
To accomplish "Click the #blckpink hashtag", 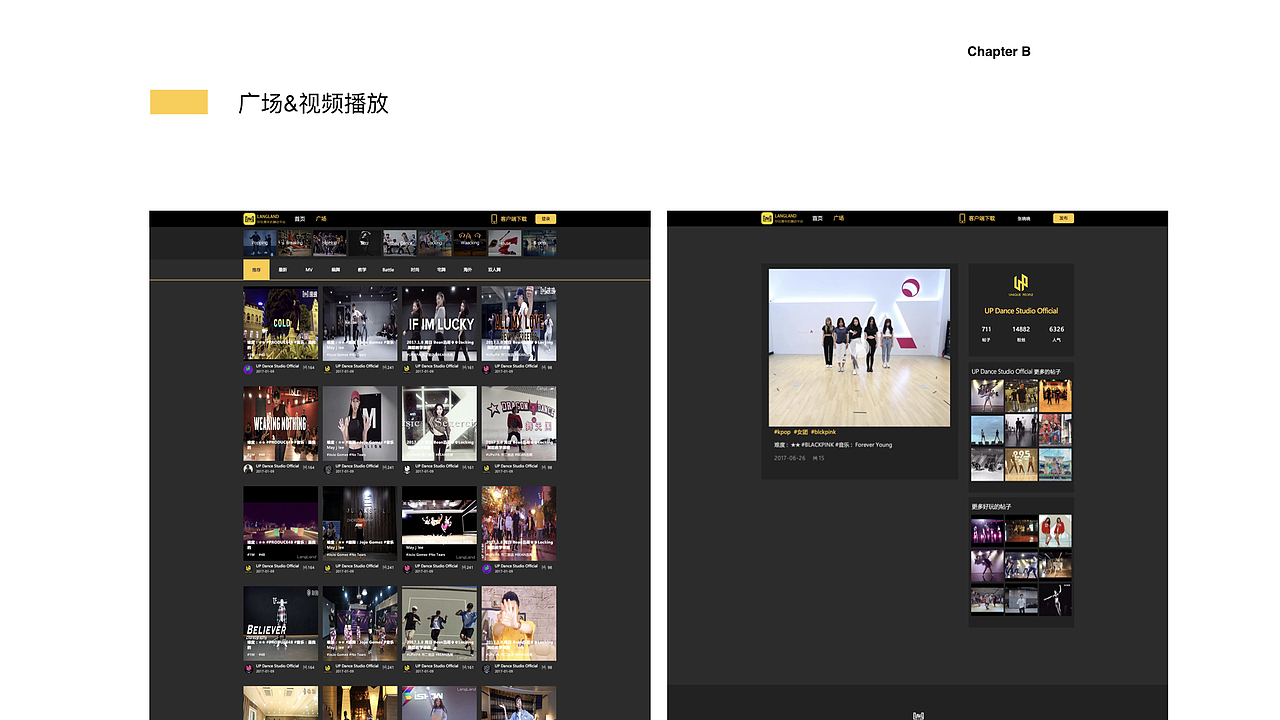I will [822, 432].
